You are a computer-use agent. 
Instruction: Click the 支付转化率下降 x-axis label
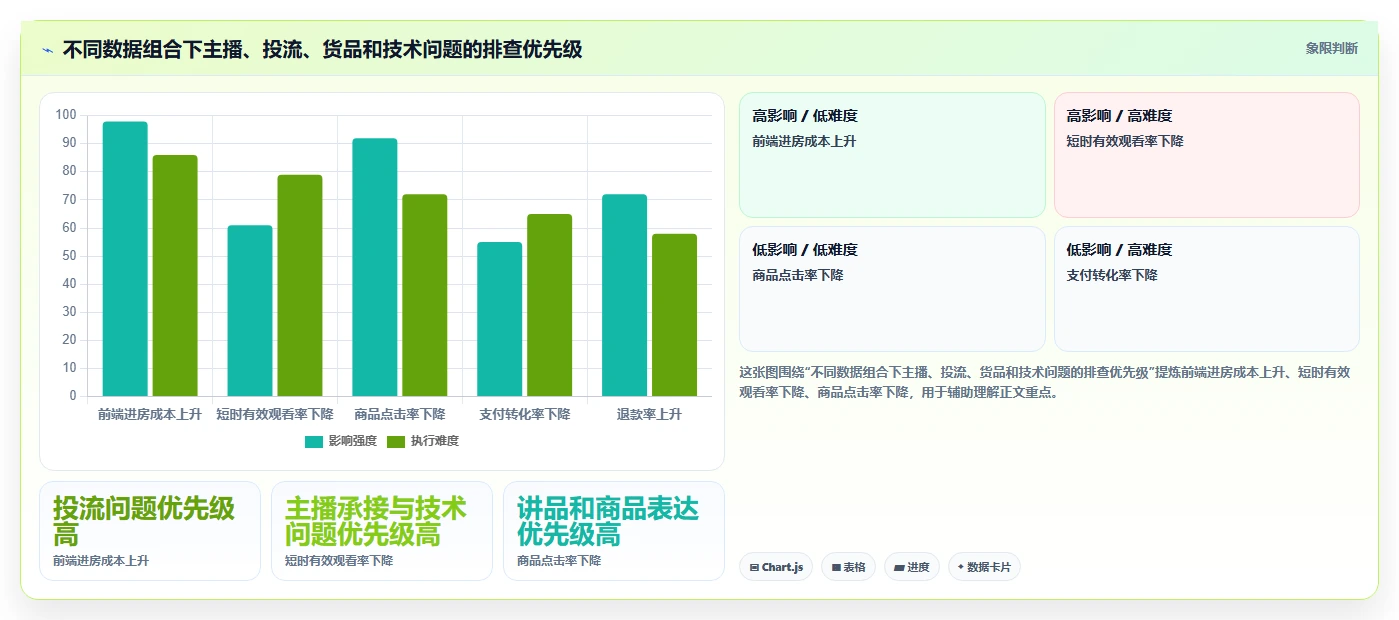point(525,414)
